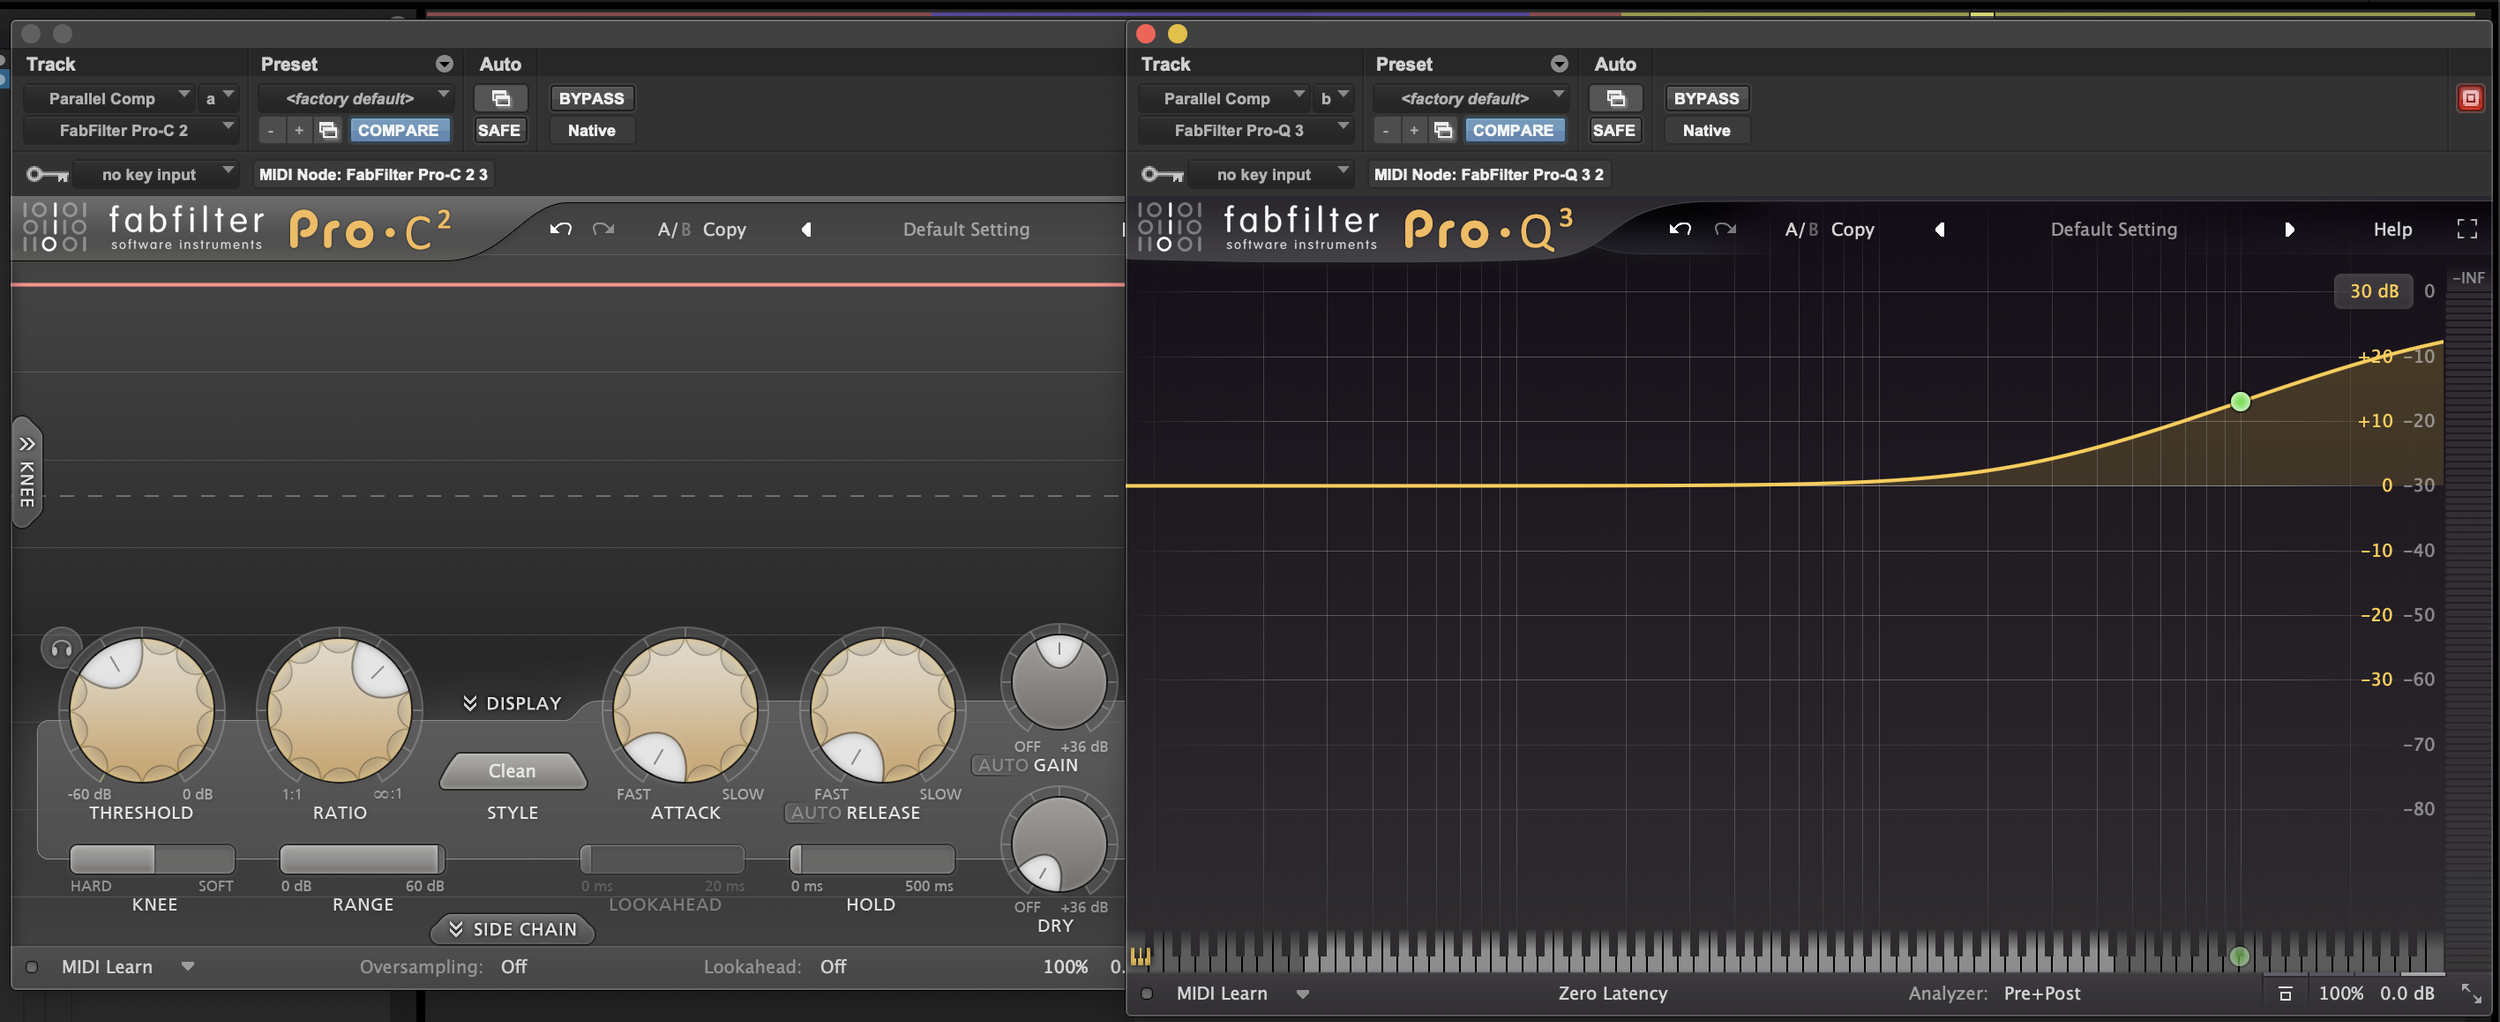Switch A/B state in Pro-C 2

coord(674,229)
